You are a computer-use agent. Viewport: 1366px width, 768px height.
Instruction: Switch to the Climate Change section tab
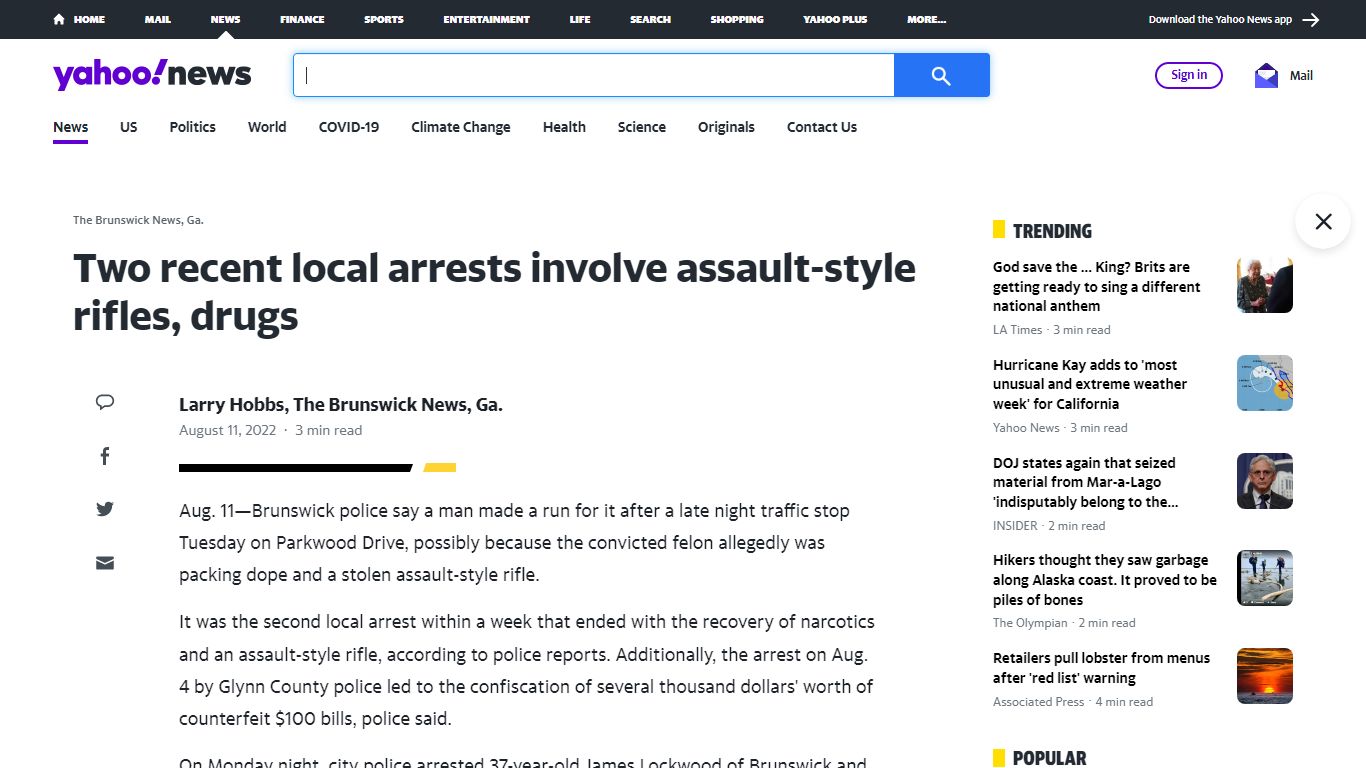461,127
